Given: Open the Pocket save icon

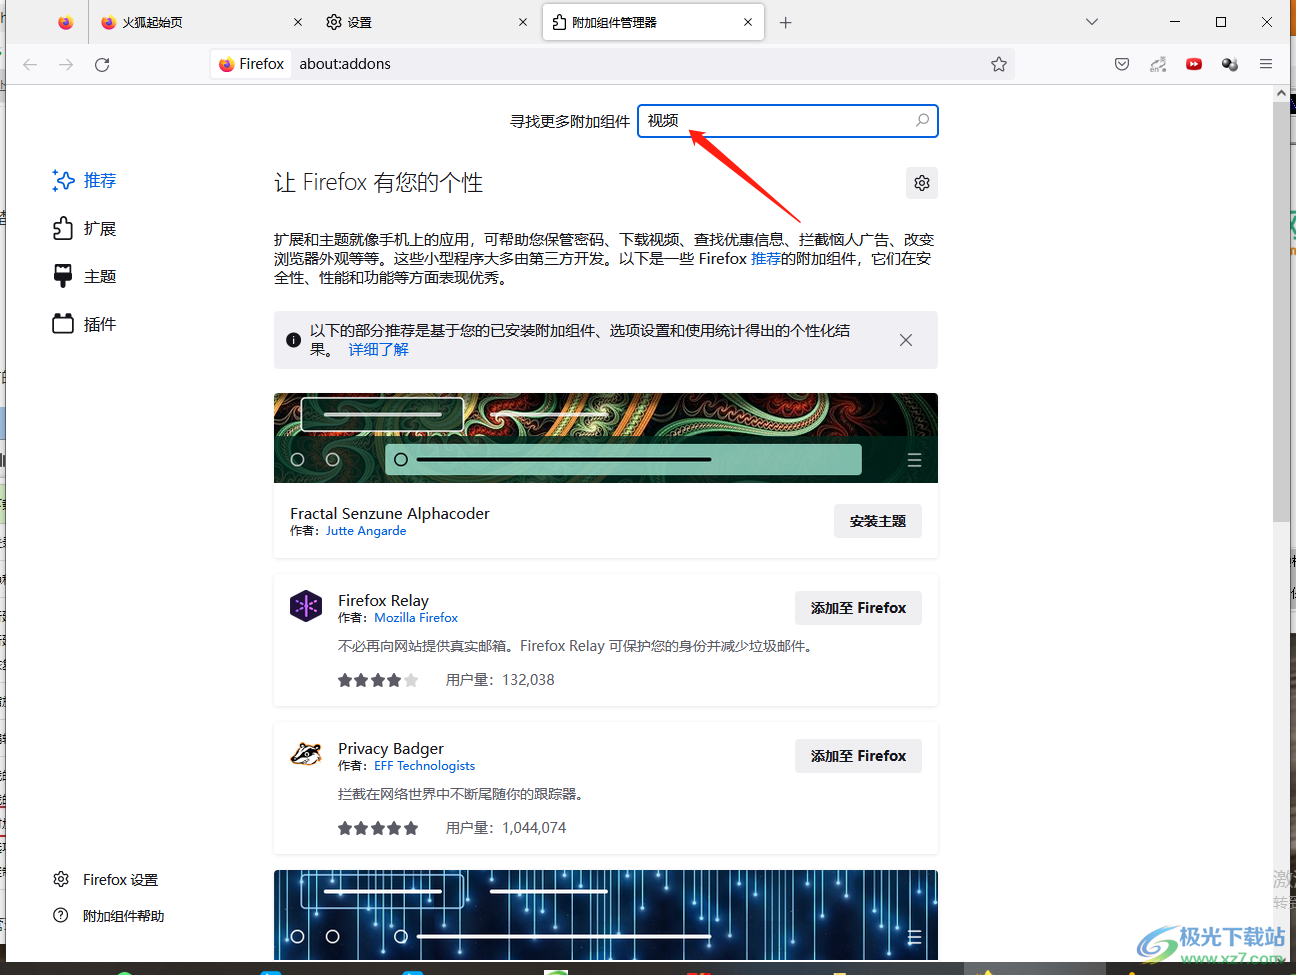Looking at the screenshot, I should coord(1122,64).
